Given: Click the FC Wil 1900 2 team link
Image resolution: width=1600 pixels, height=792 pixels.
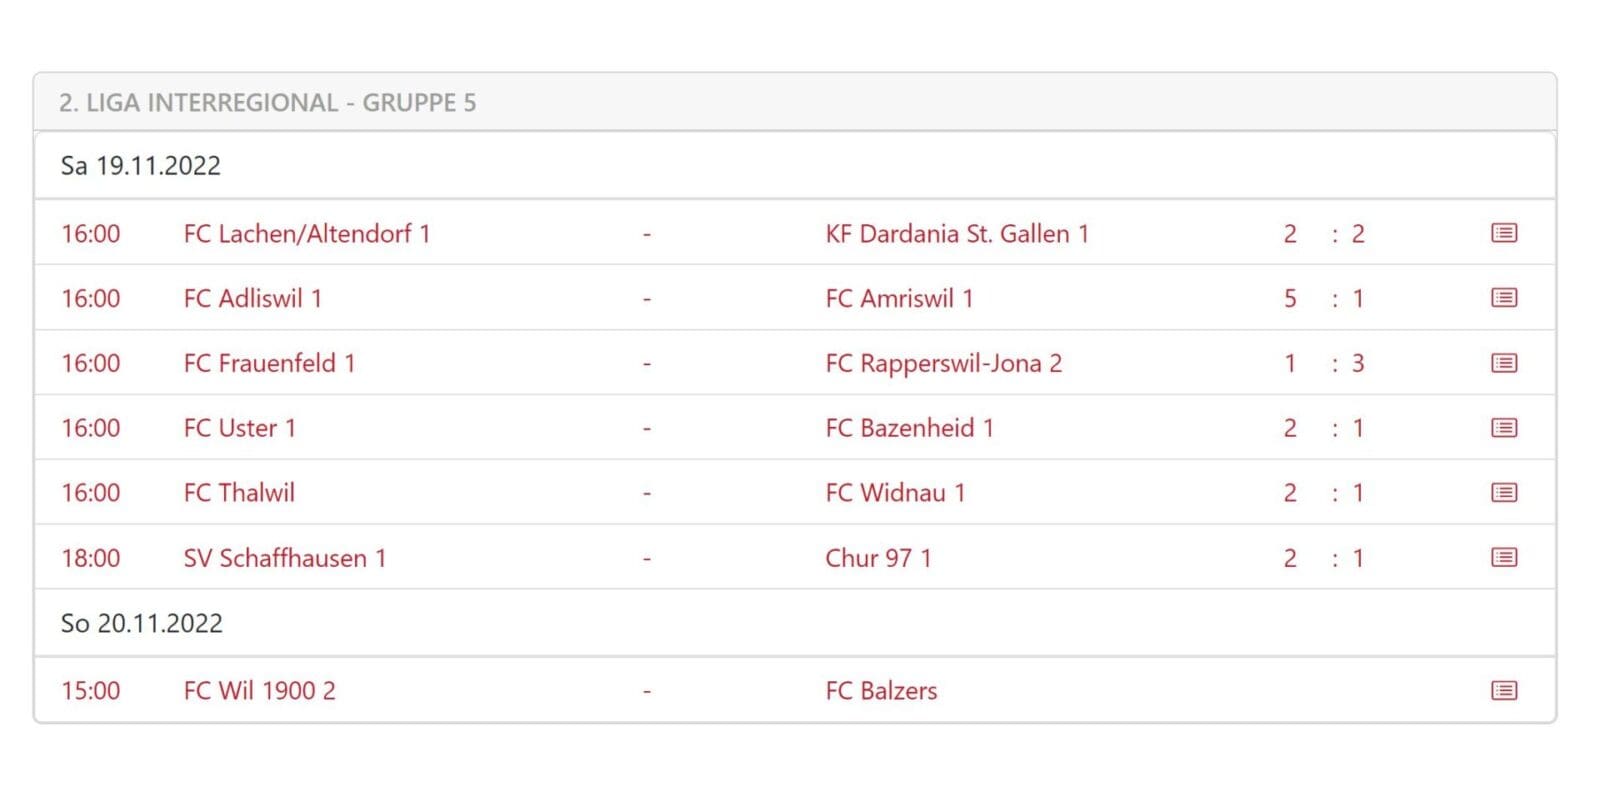Looking at the screenshot, I should coord(259,691).
